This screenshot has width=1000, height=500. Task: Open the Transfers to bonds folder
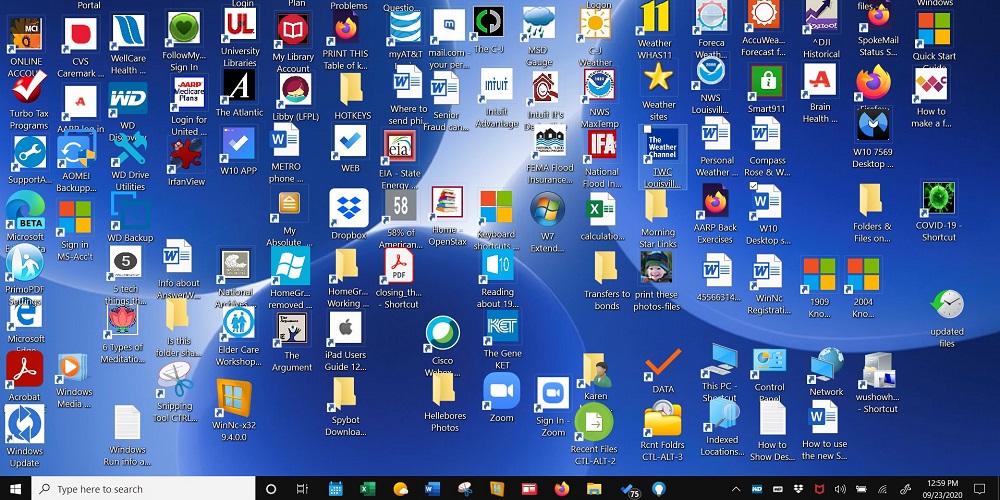[606, 268]
